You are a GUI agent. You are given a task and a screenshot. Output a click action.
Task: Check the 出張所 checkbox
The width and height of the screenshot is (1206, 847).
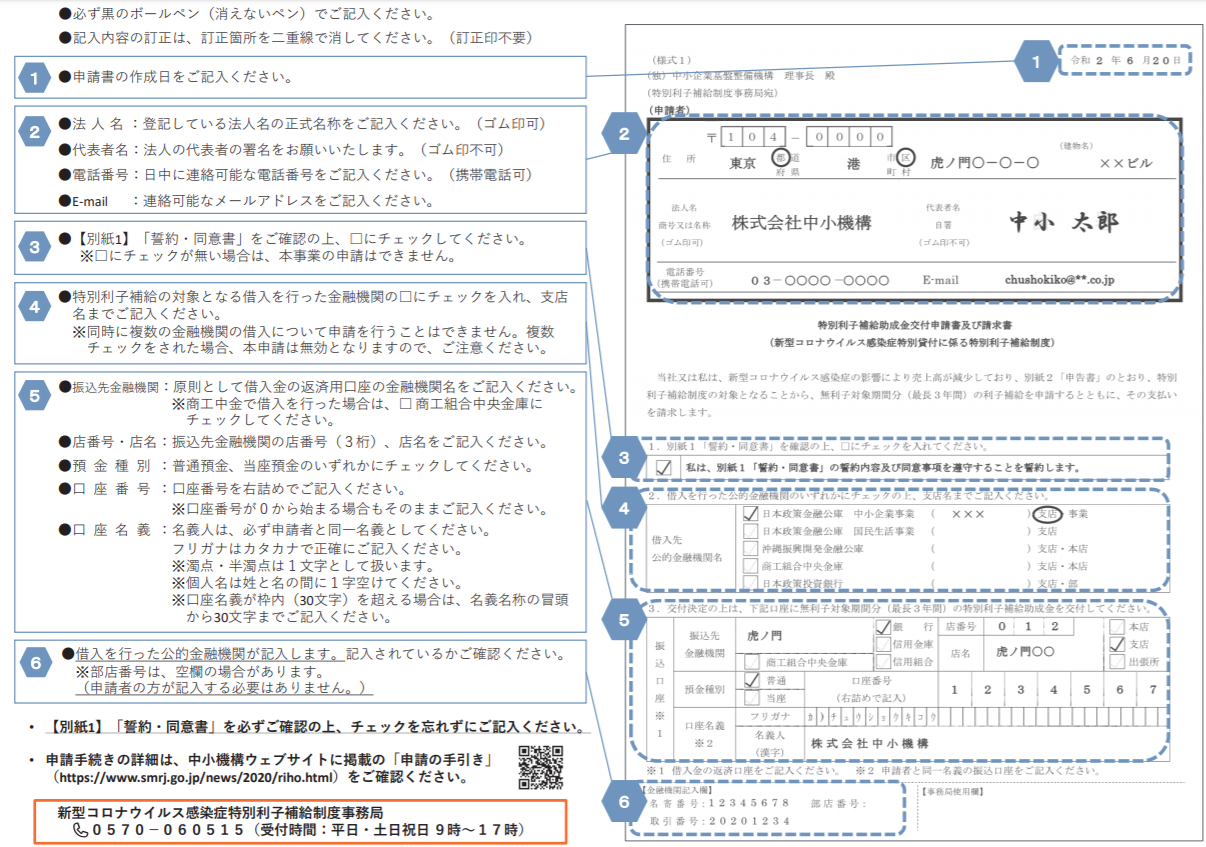1117,661
